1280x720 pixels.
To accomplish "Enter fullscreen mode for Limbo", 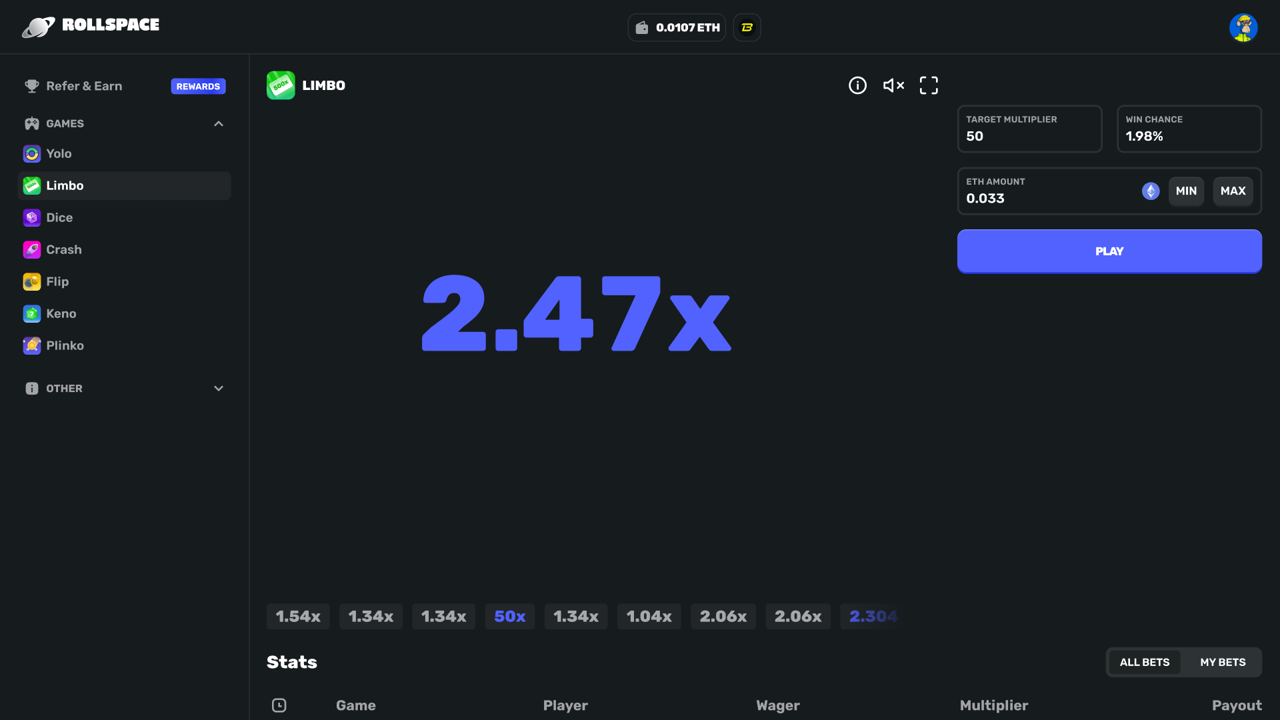I will [929, 86].
